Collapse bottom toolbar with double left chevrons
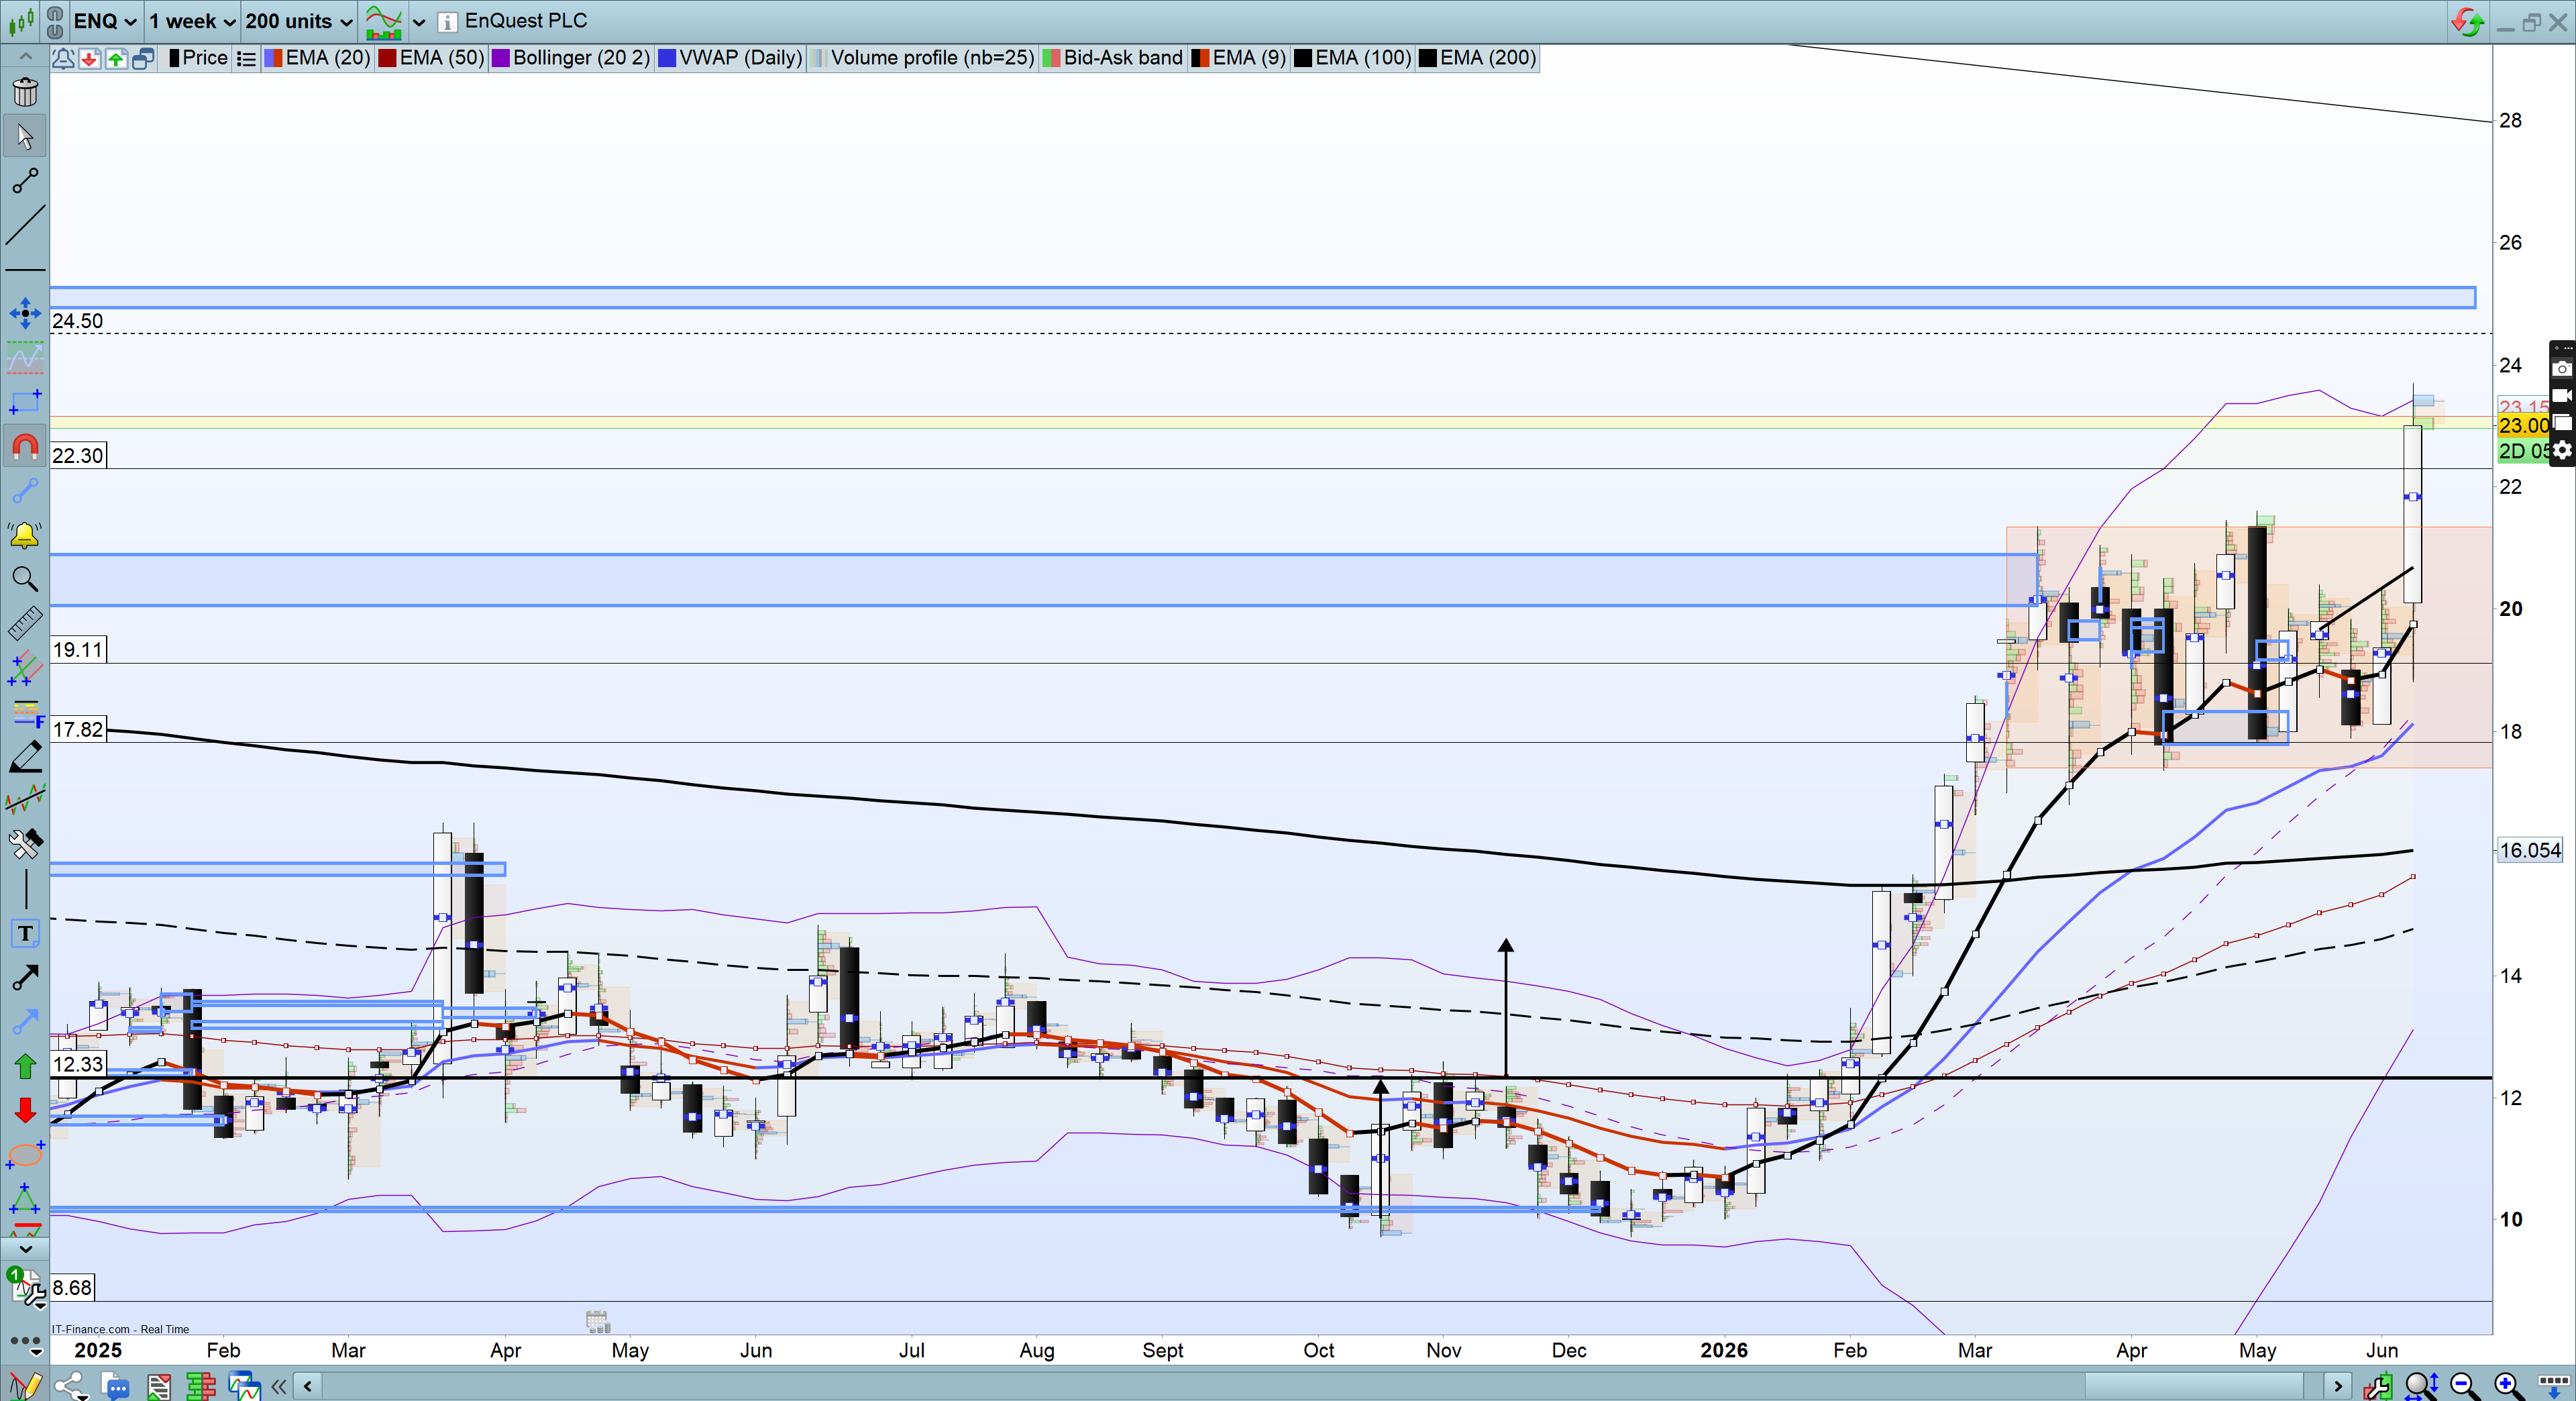Image resolution: width=2576 pixels, height=1401 pixels. [x=279, y=1386]
